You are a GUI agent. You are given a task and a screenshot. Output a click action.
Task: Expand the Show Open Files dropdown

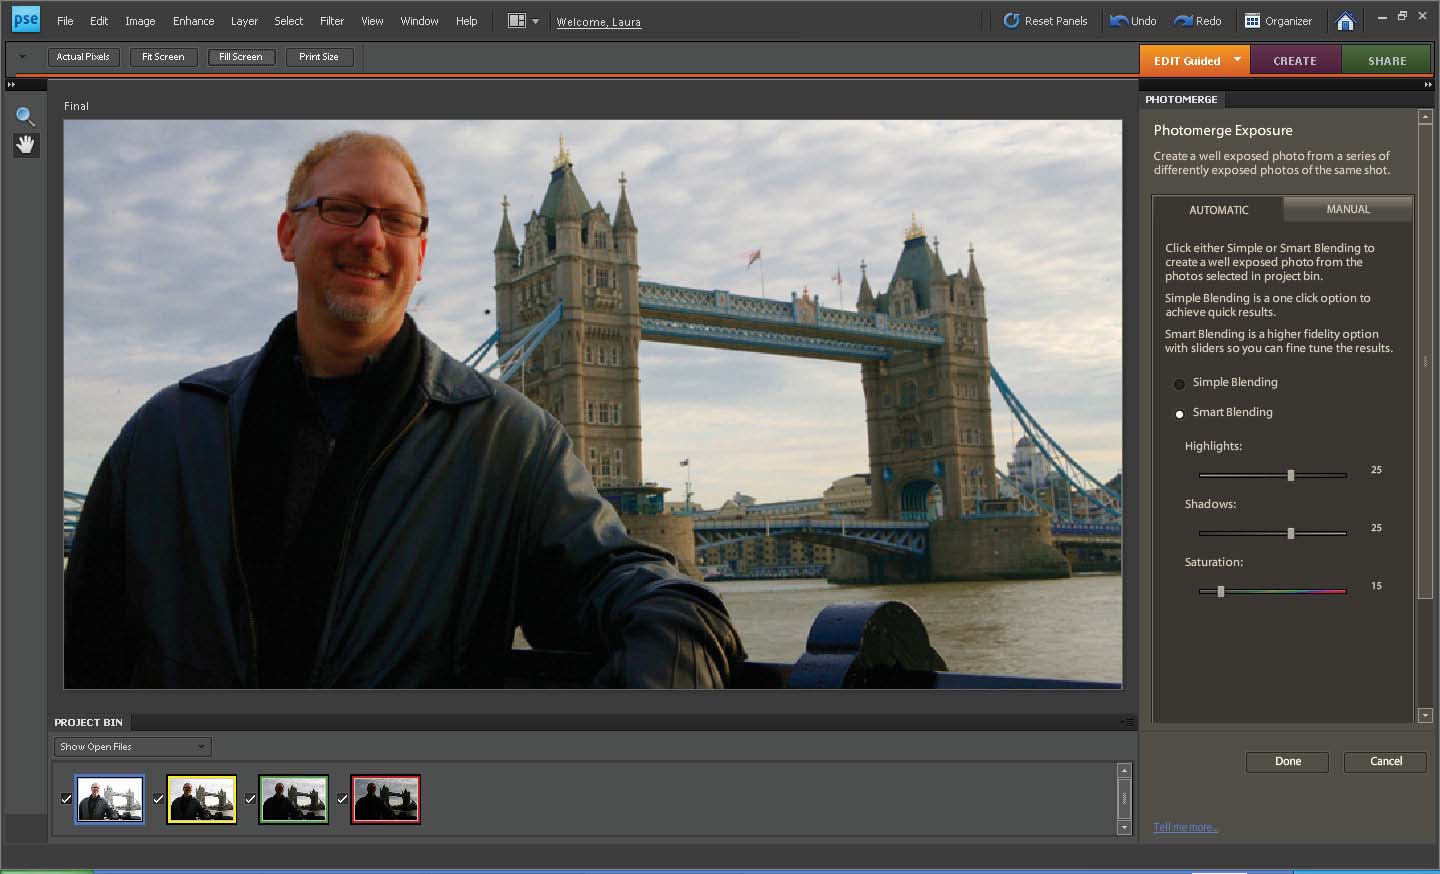132,747
